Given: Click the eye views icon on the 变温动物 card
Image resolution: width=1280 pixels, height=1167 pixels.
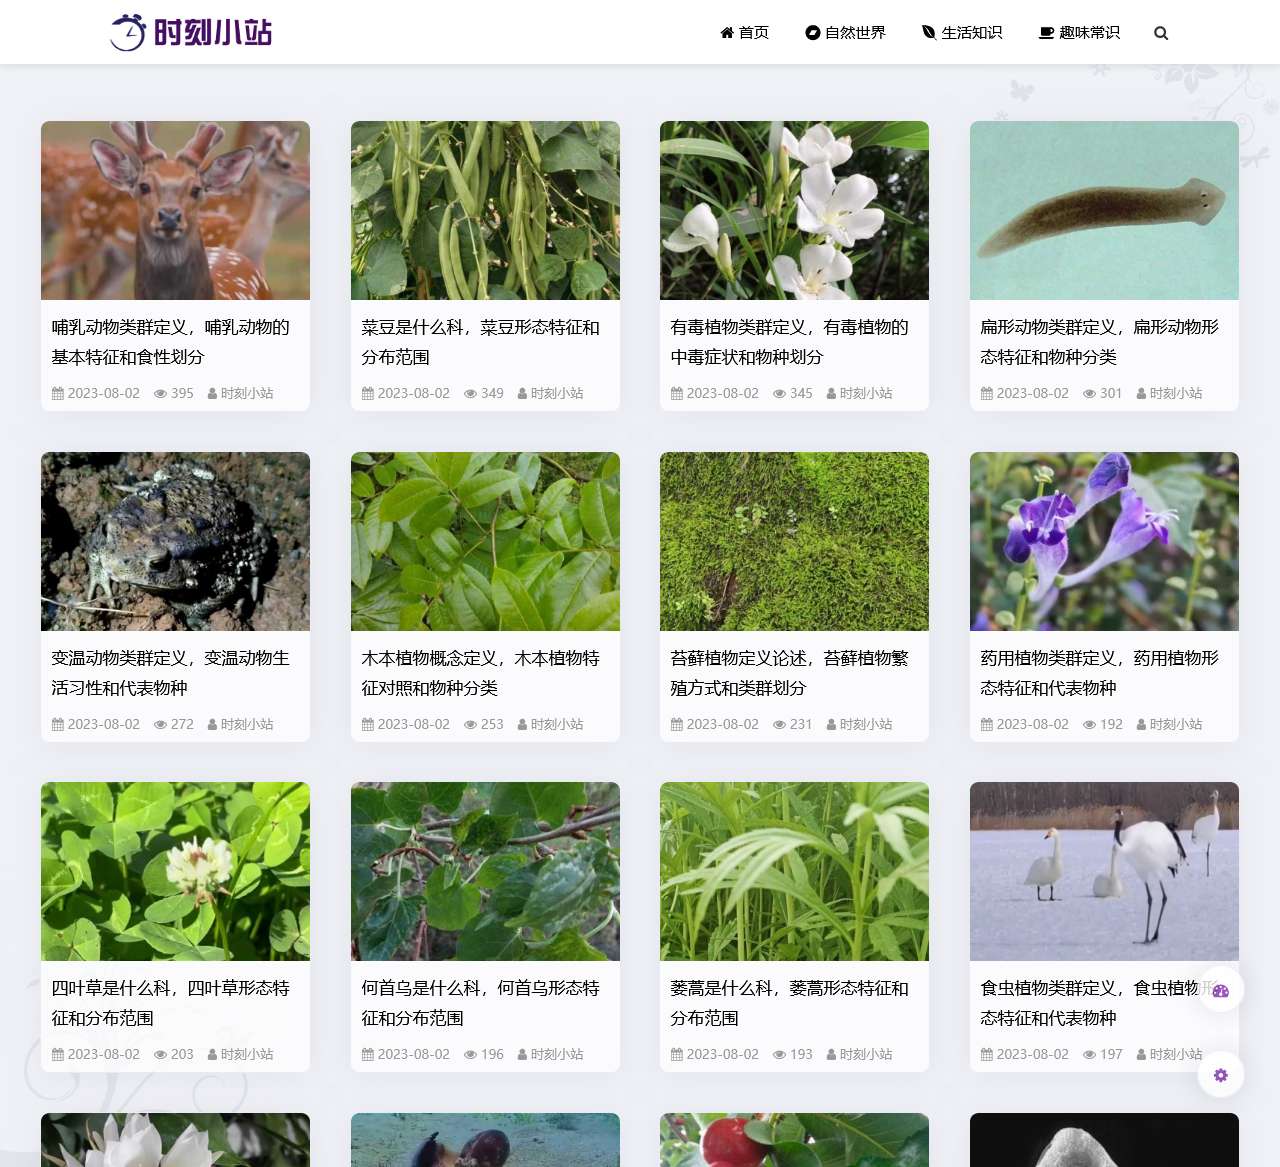Looking at the screenshot, I should (160, 725).
